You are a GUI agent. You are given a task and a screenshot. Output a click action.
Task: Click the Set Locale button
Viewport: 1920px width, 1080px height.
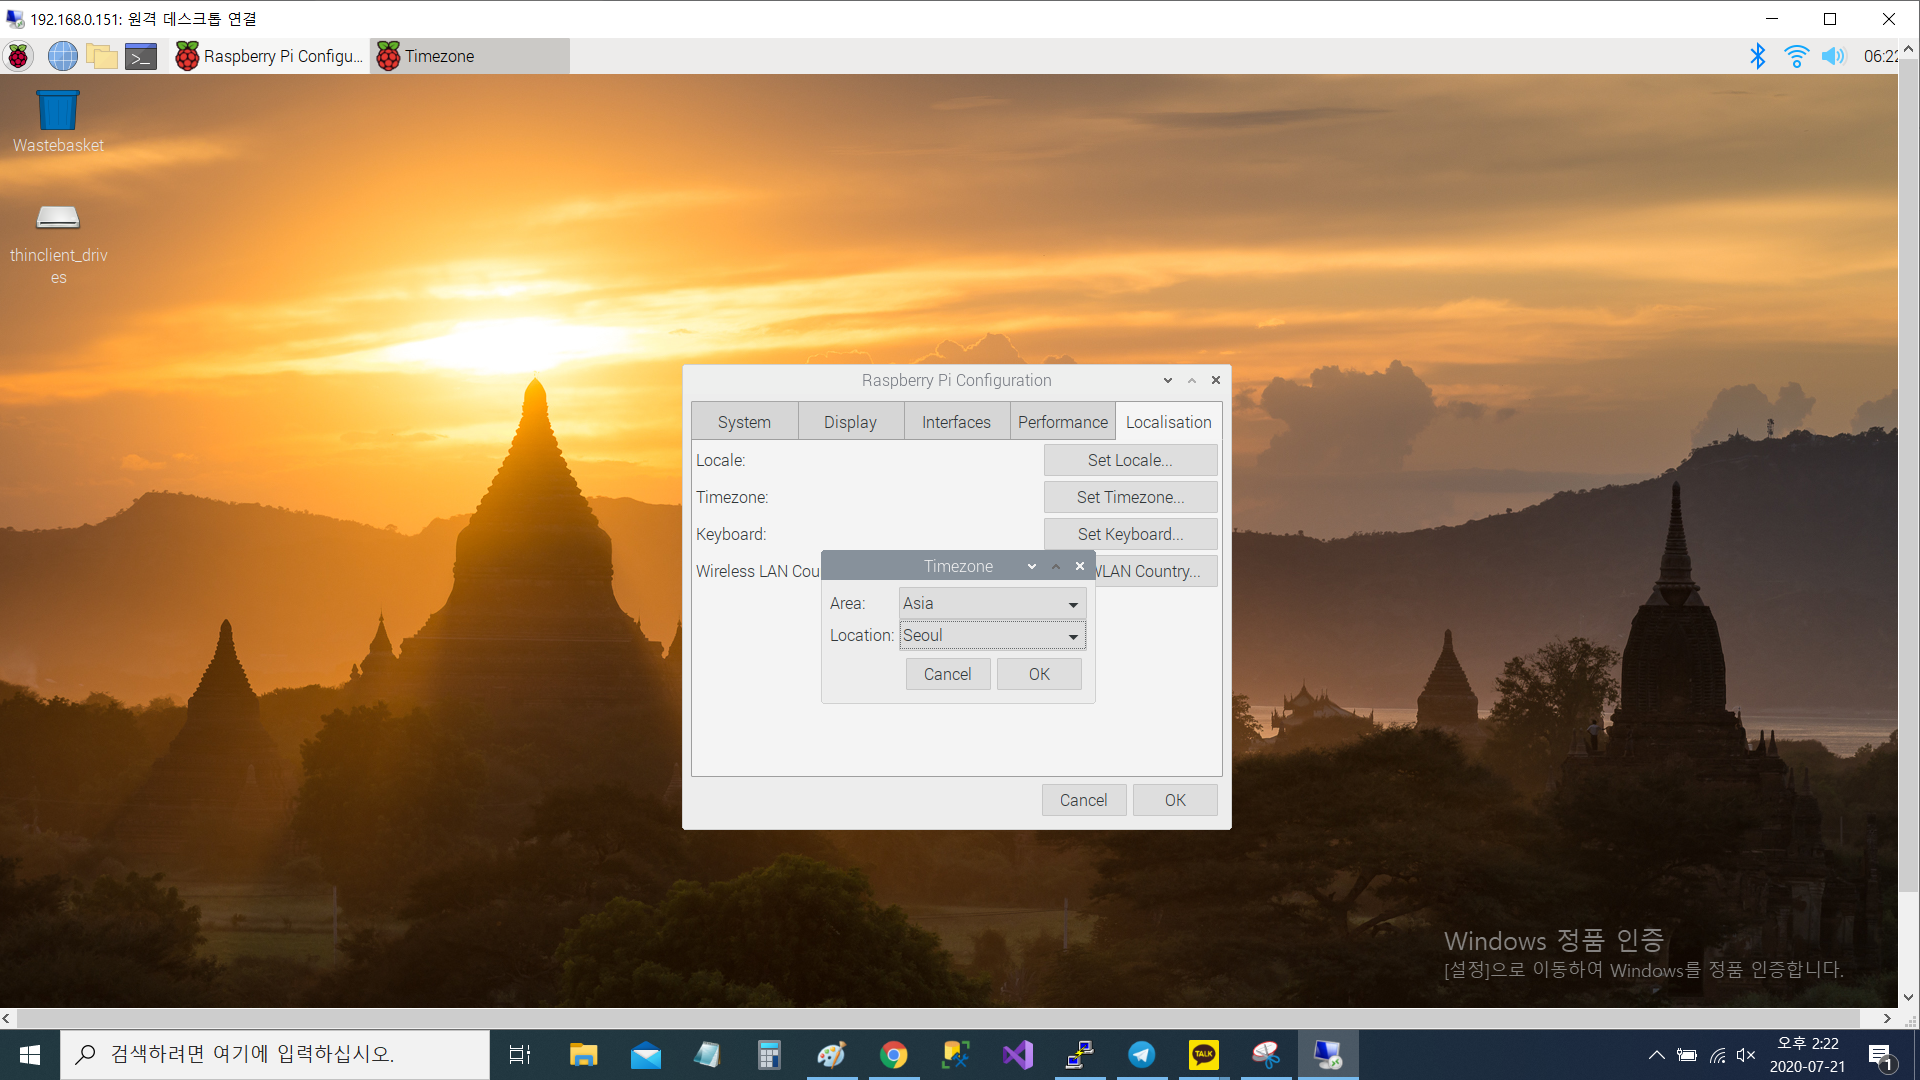point(1130,460)
